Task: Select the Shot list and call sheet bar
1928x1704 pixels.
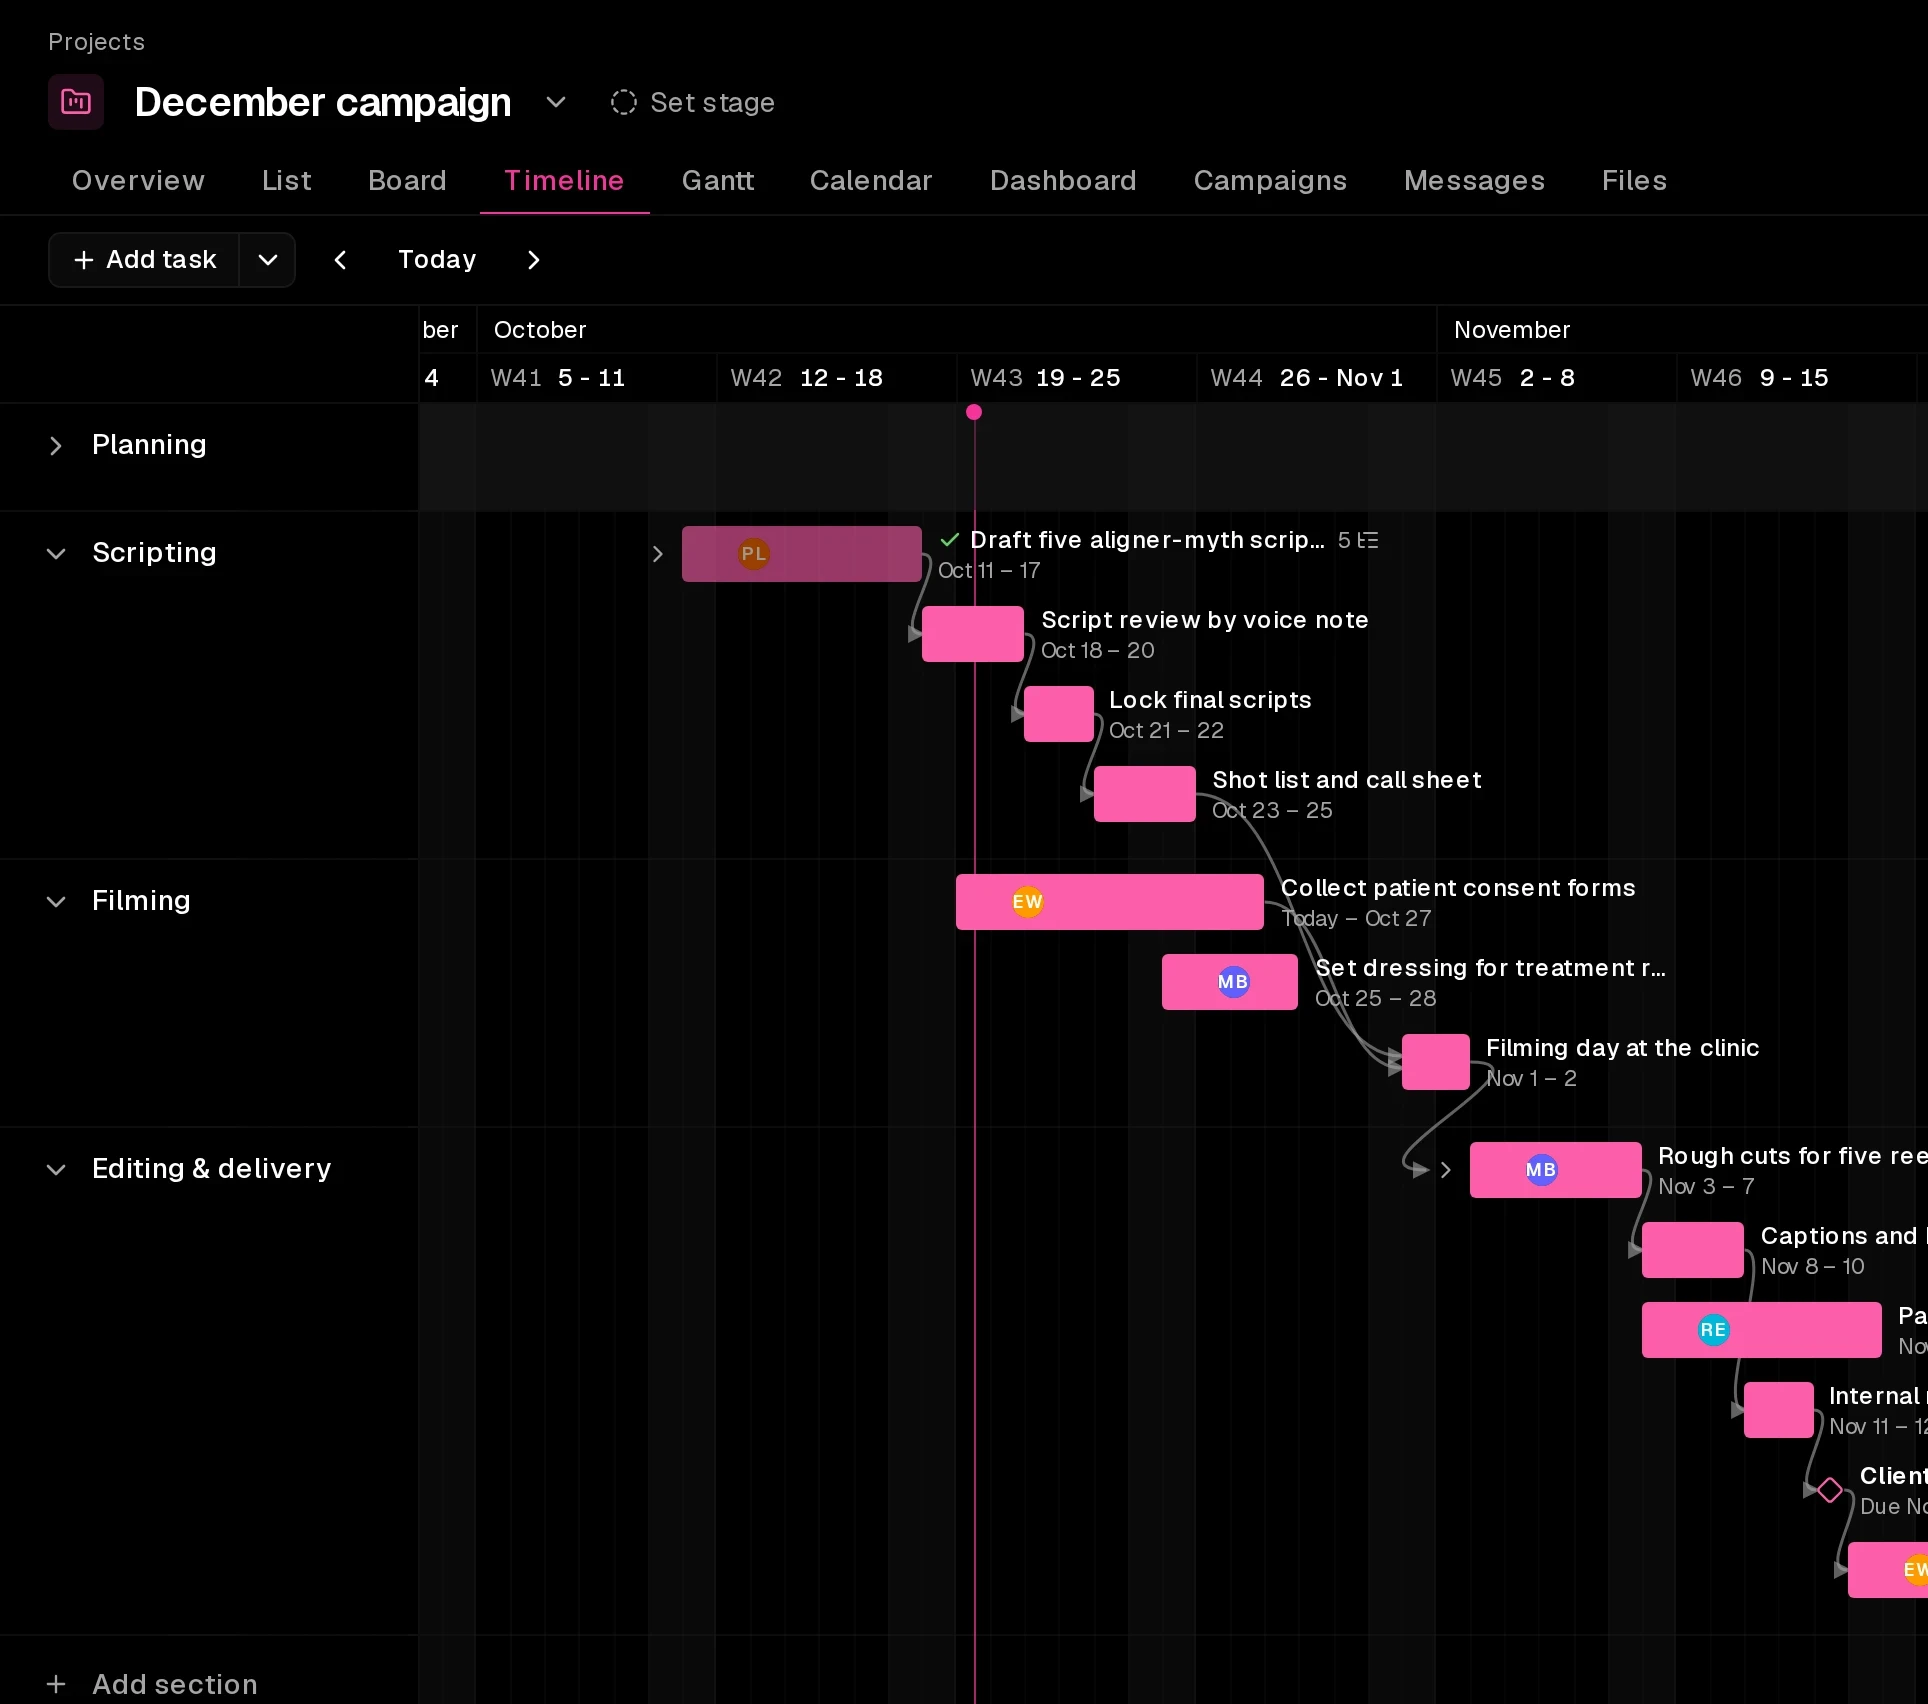Action: [1145, 794]
